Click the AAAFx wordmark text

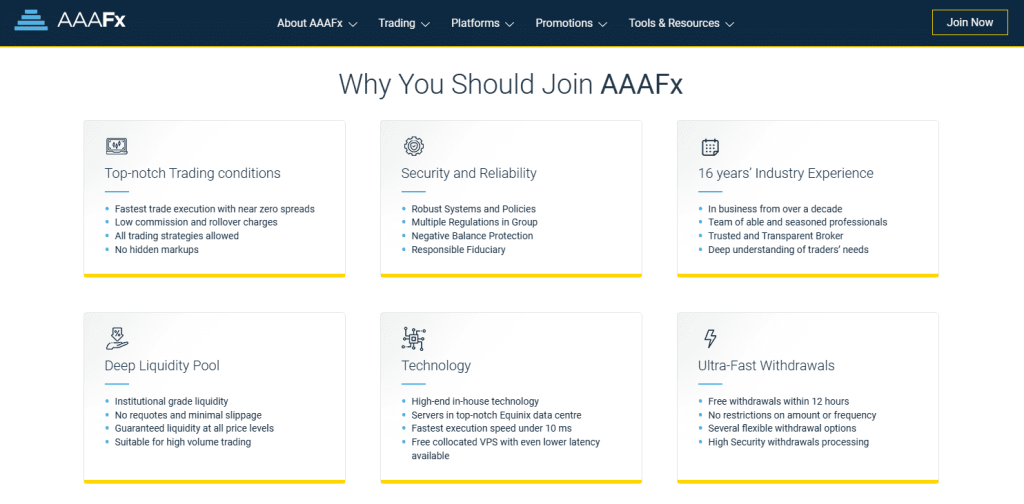(91, 21)
